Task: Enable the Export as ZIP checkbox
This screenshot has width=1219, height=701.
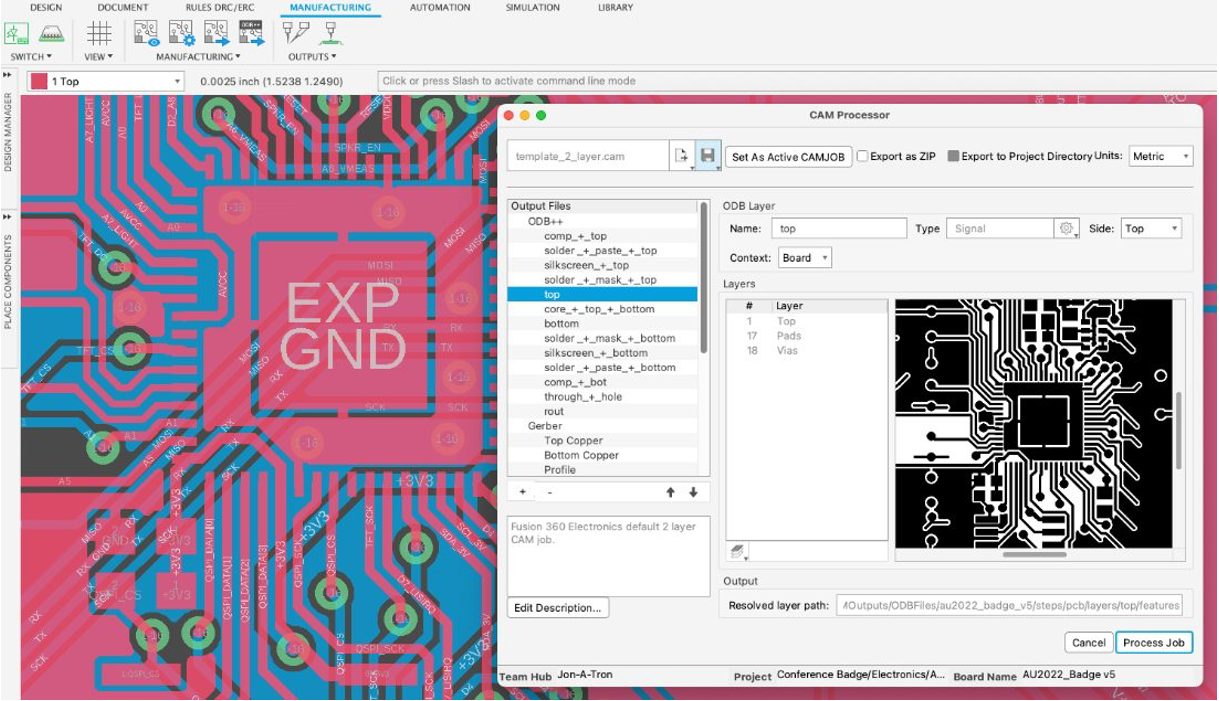Action: (x=863, y=157)
